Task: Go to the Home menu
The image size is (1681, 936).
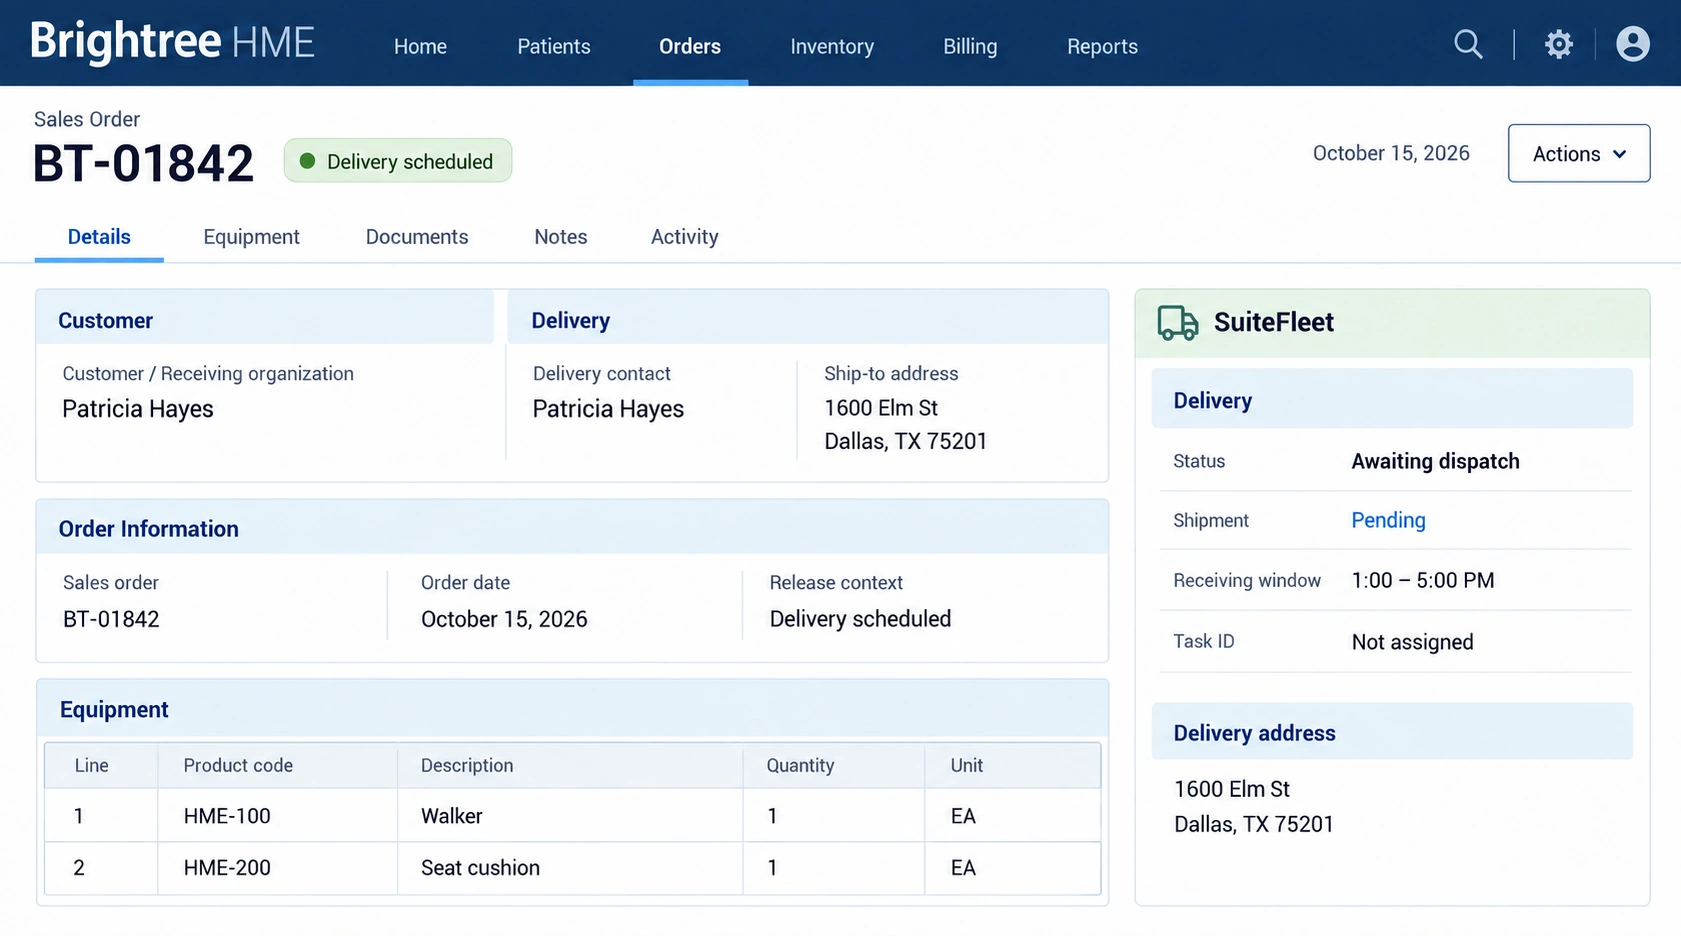Action: tap(420, 46)
